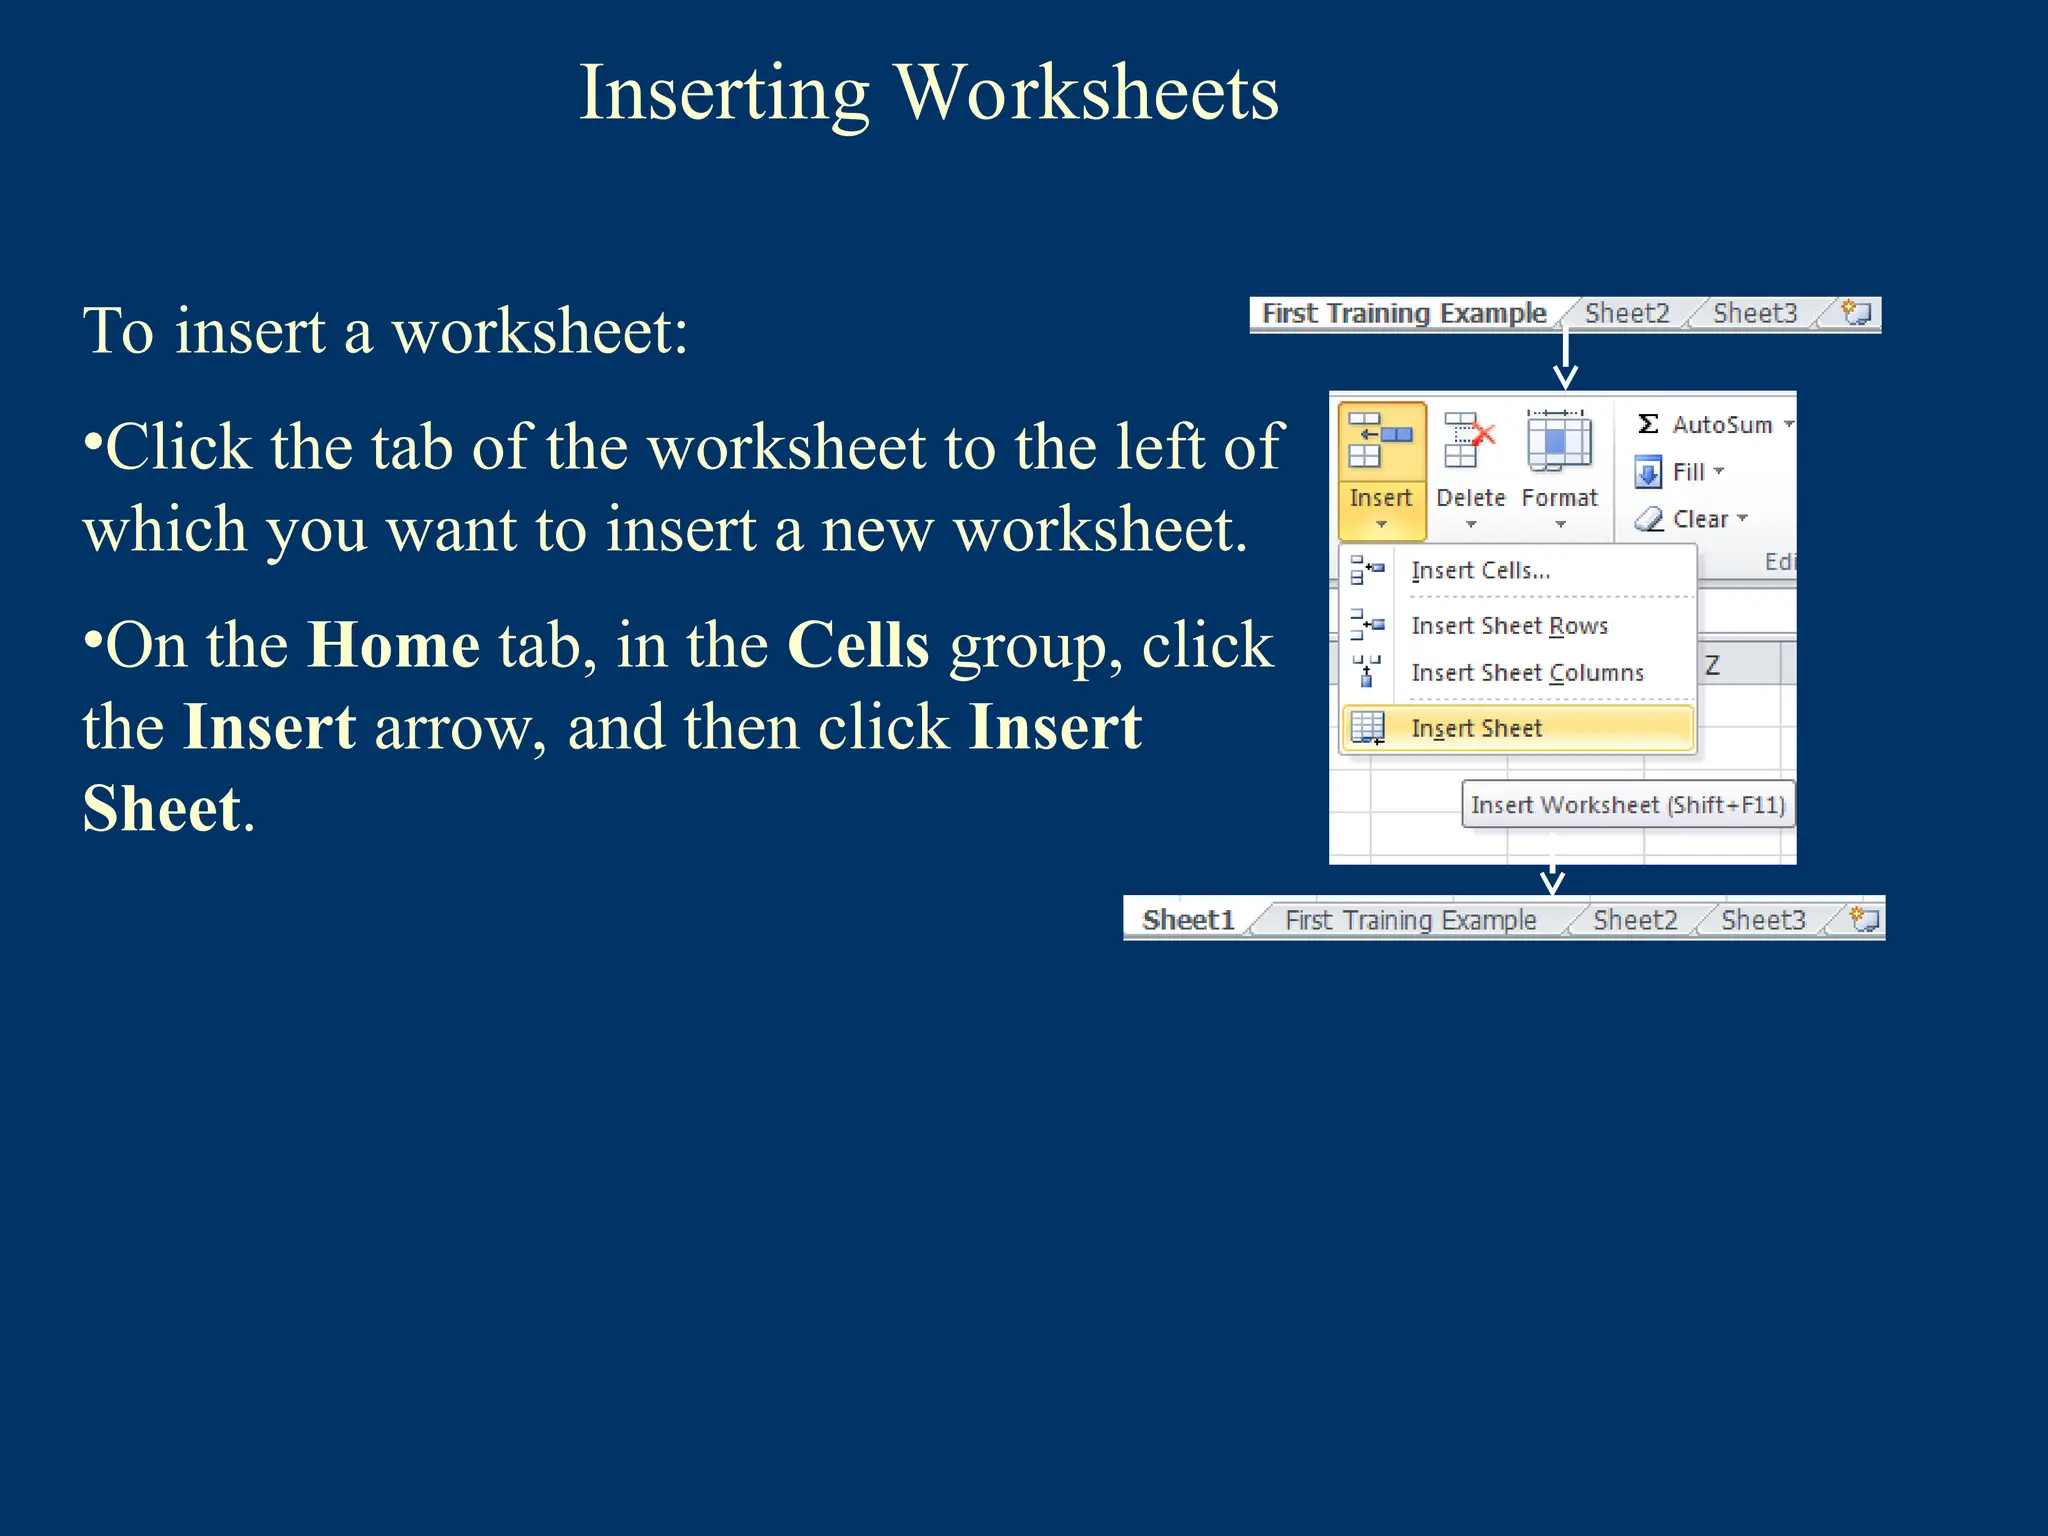Click the Insert cells icon in the ribbon

coord(1380,441)
